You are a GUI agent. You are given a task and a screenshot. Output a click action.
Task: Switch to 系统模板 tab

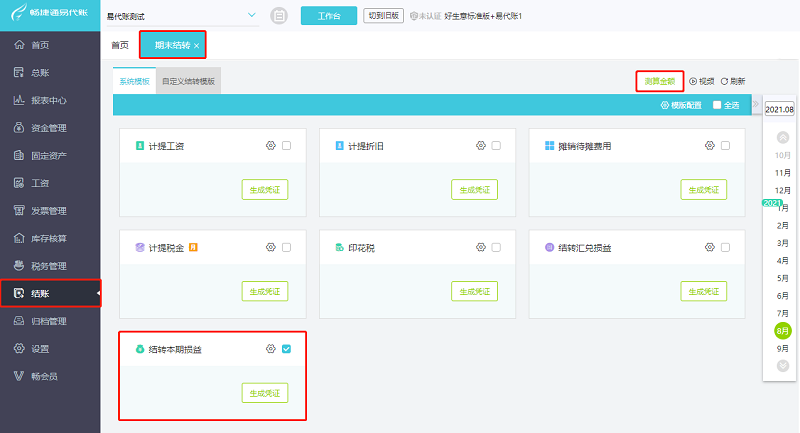(135, 81)
